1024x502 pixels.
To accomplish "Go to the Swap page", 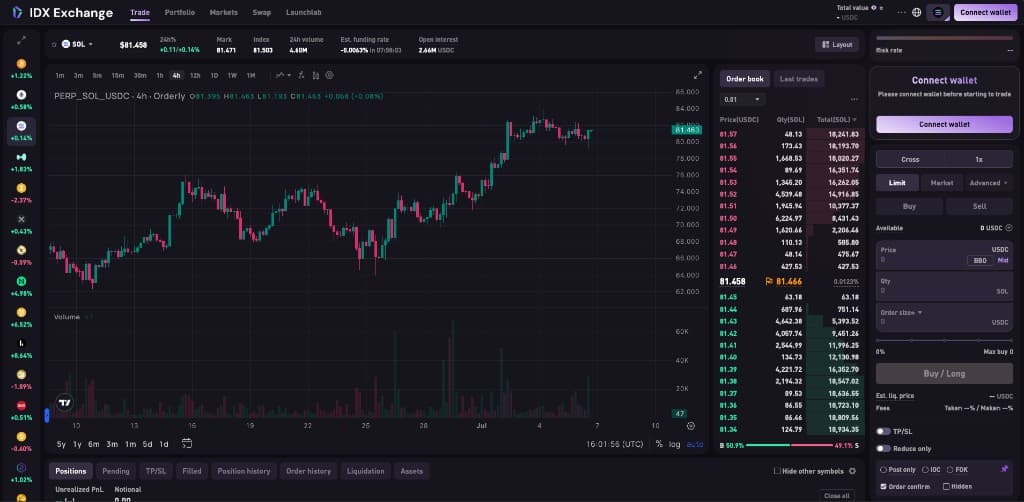I will (262, 12).
